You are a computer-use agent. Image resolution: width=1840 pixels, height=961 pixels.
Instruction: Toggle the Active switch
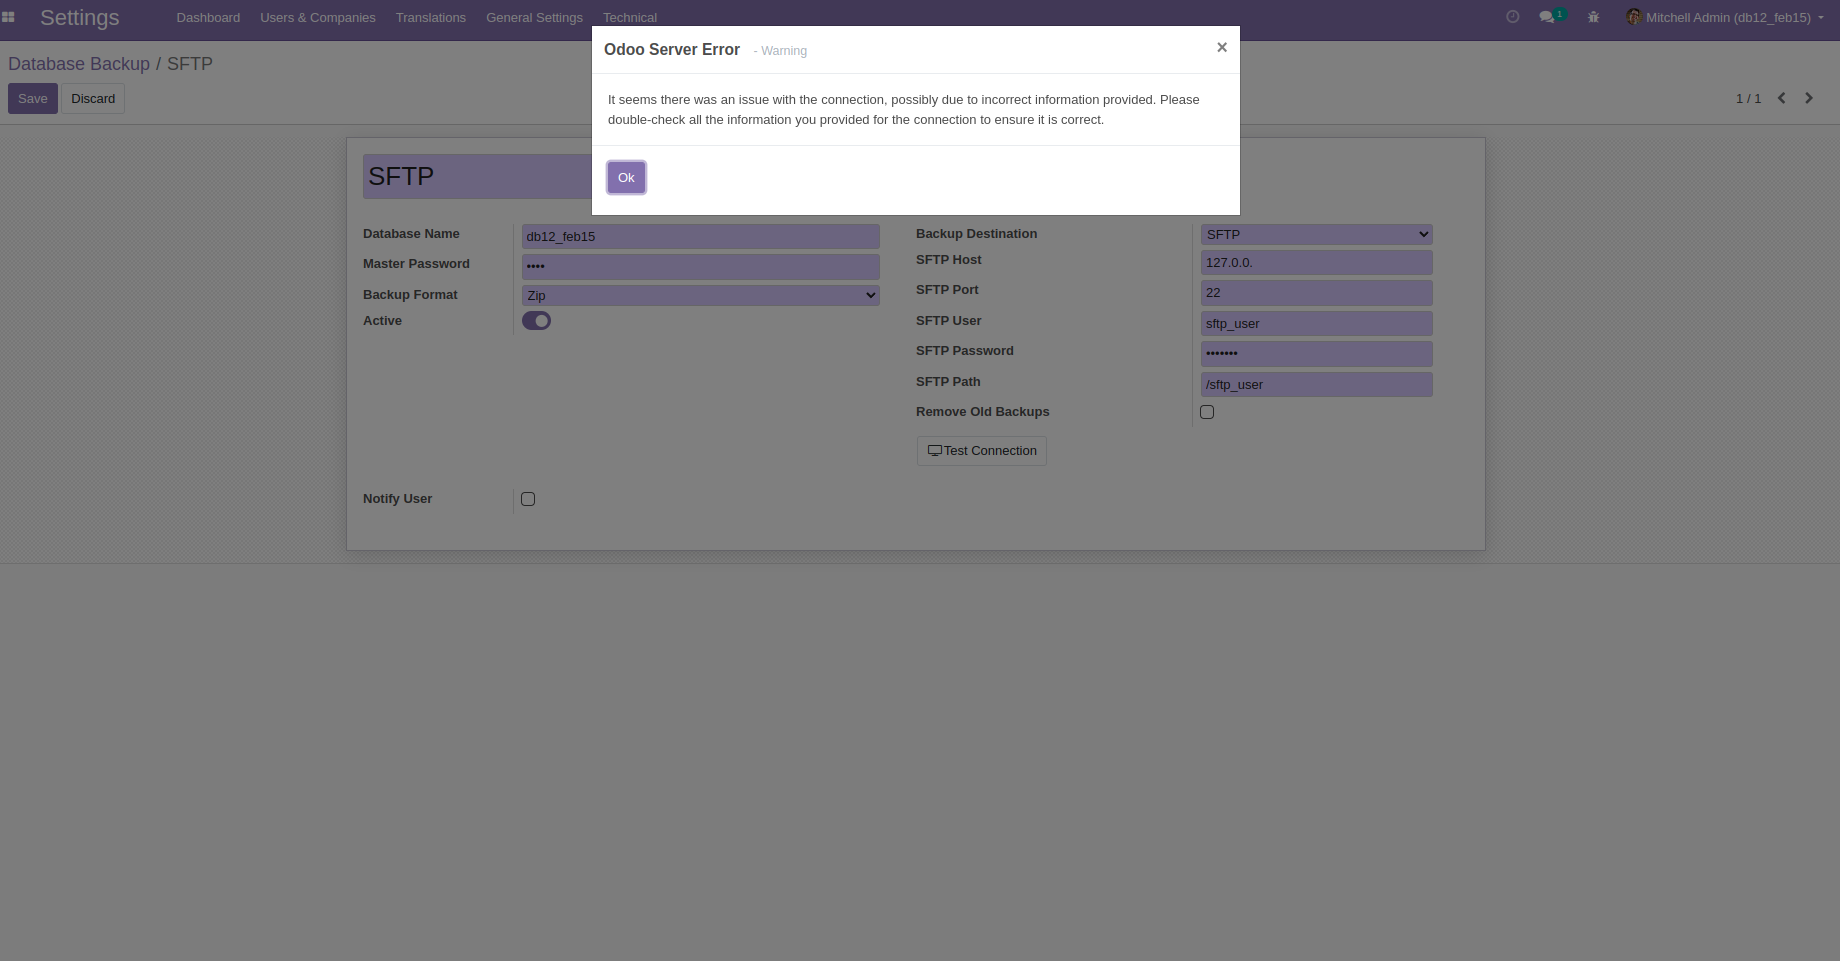pyautogui.click(x=536, y=321)
